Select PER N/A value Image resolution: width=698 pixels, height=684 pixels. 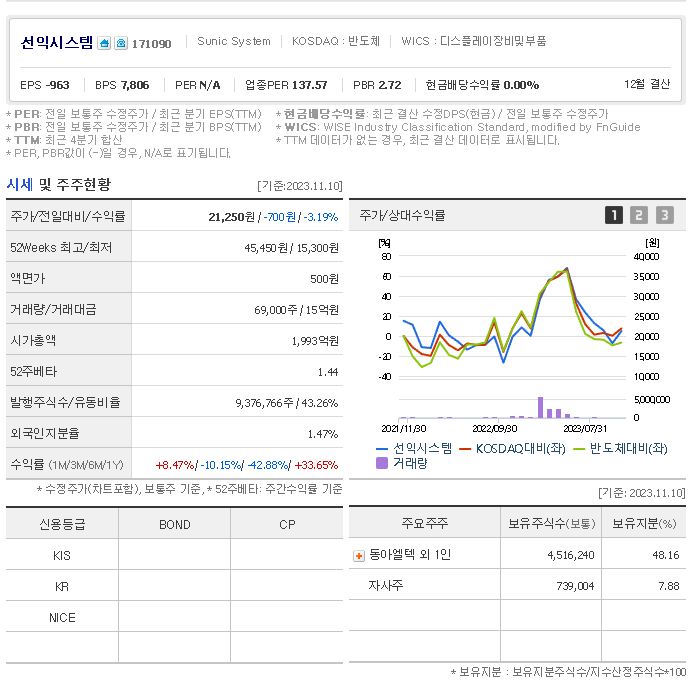coord(198,85)
